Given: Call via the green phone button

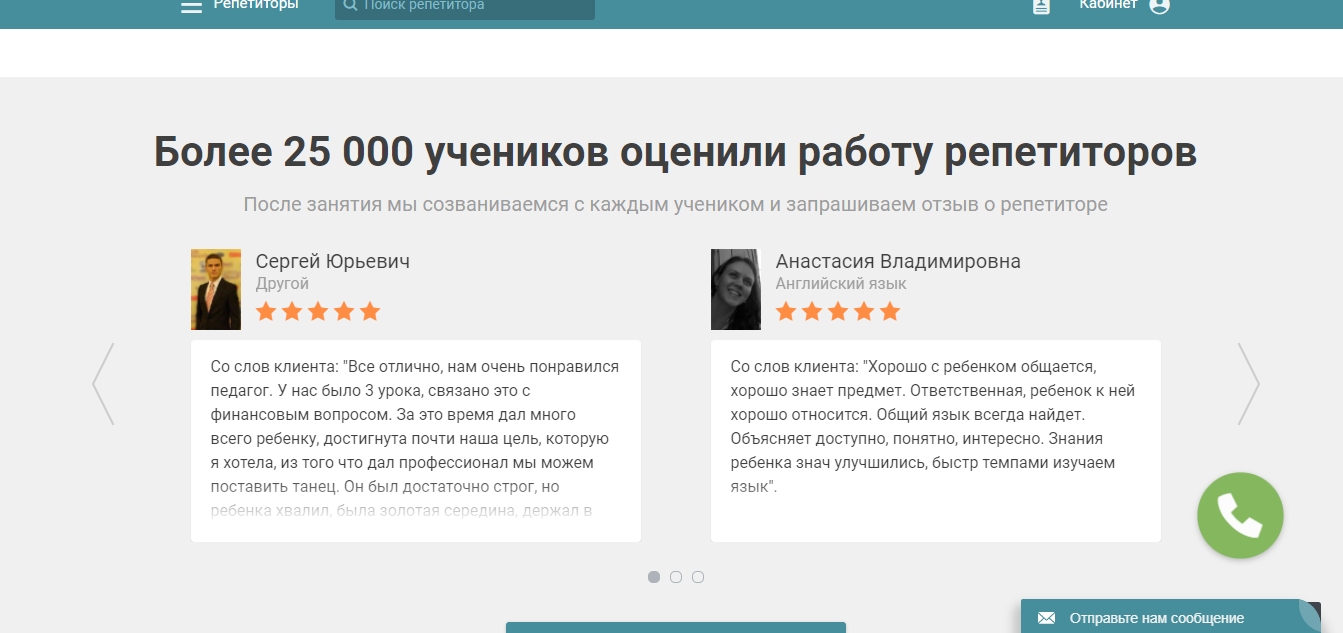Looking at the screenshot, I should 1240,515.
